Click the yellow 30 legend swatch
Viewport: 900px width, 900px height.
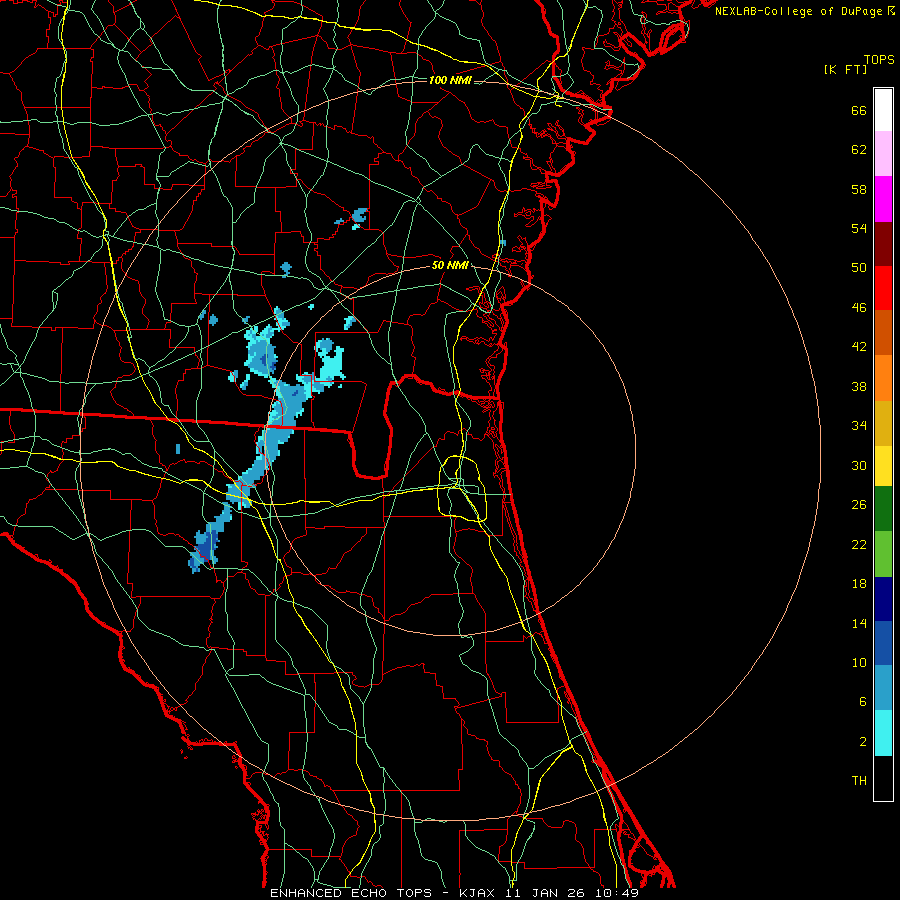[883, 466]
